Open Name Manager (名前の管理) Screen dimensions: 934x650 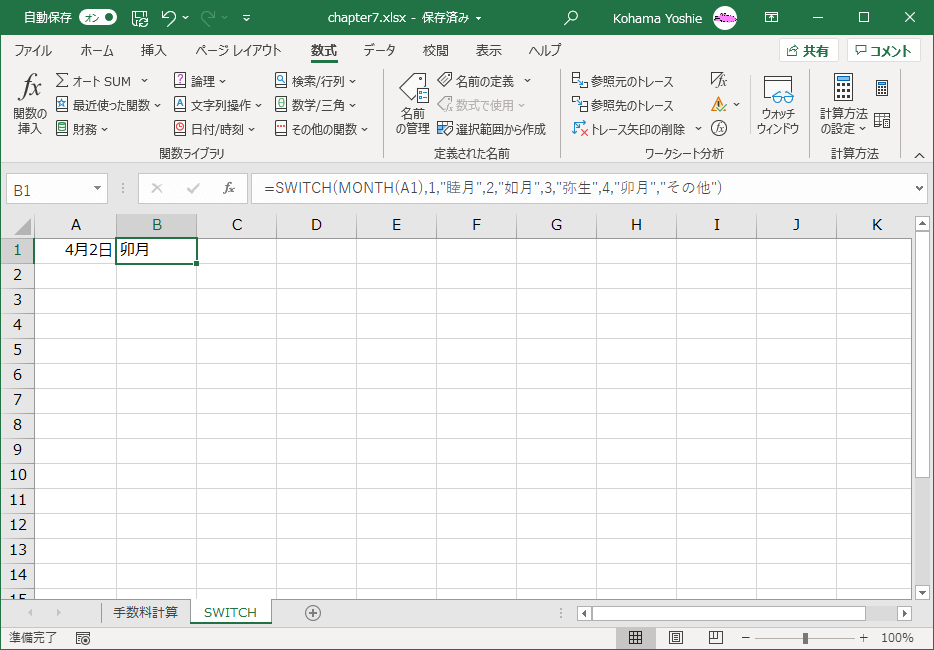[x=413, y=104]
